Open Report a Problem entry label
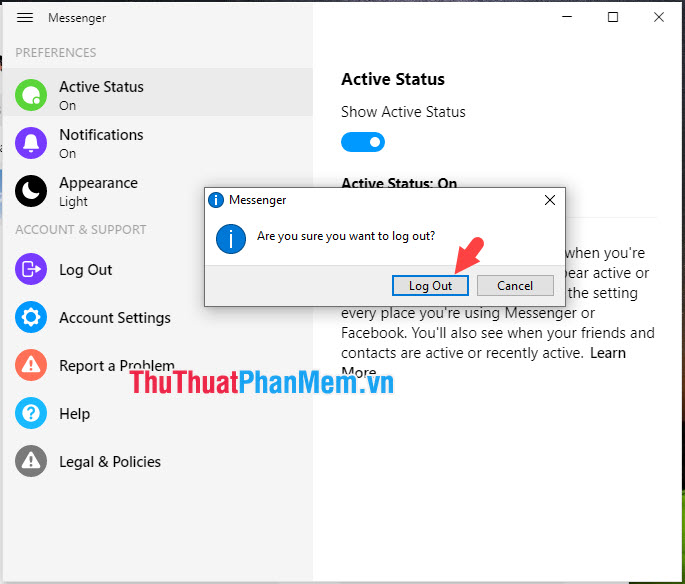The height and width of the screenshot is (584, 685). pyautogui.click(x=117, y=366)
